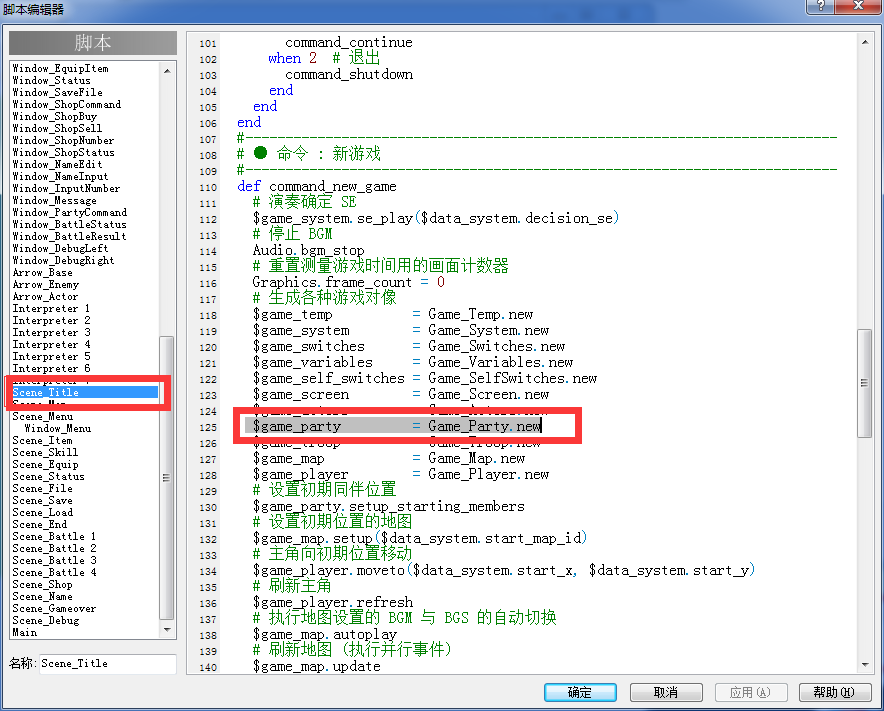This screenshot has height=711, width=884.
Task: Click the script list scrollbar thumb
Action: (167, 478)
